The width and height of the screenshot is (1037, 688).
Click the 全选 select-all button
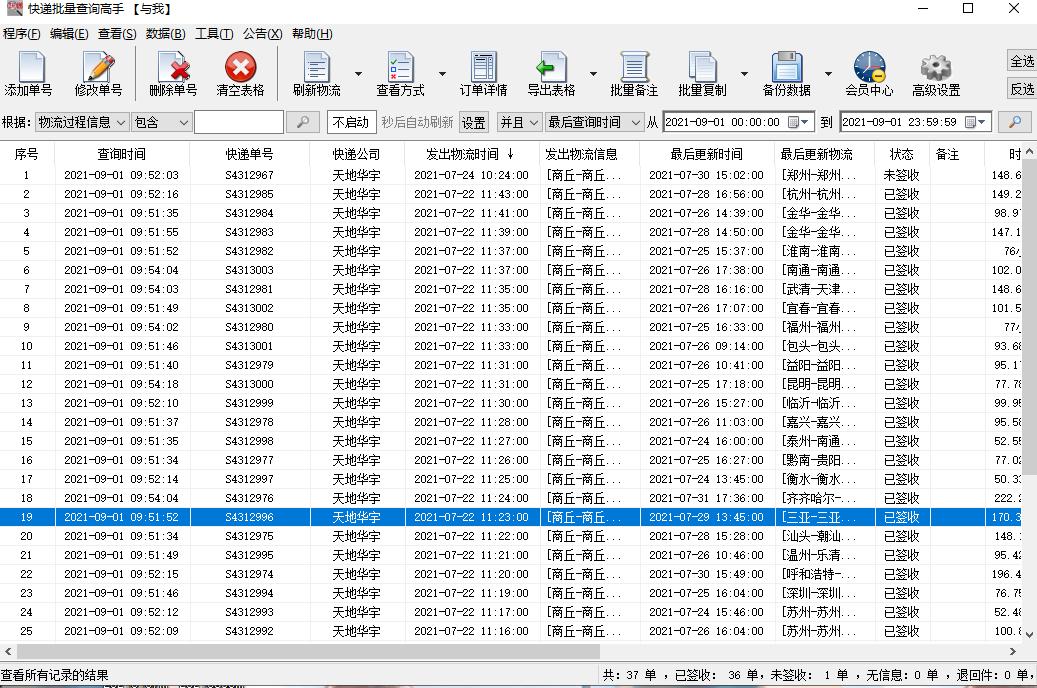(1024, 62)
